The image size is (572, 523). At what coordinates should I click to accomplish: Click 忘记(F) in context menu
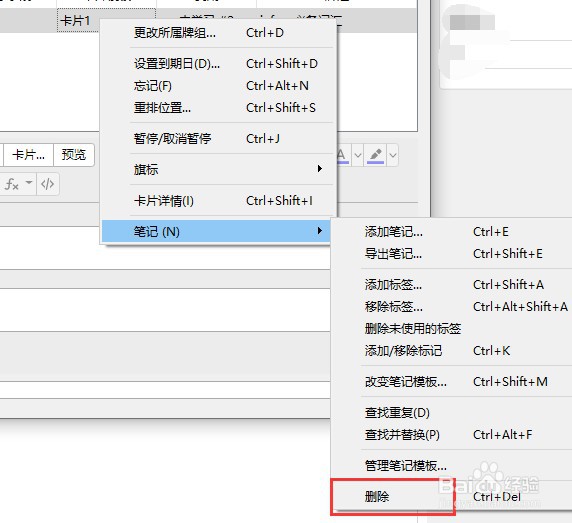click(x=218, y=86)
